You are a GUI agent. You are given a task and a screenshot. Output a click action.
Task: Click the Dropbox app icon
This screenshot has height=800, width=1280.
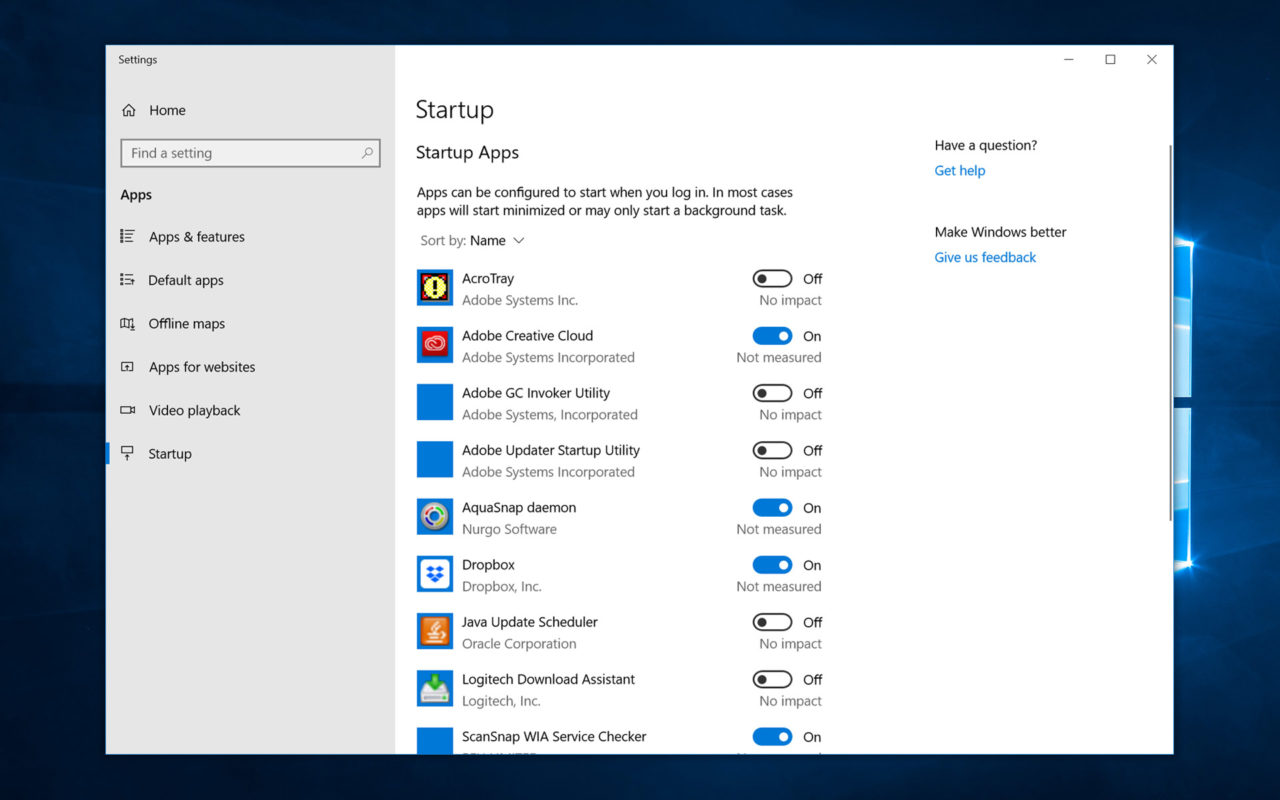[x=434, y=574]
